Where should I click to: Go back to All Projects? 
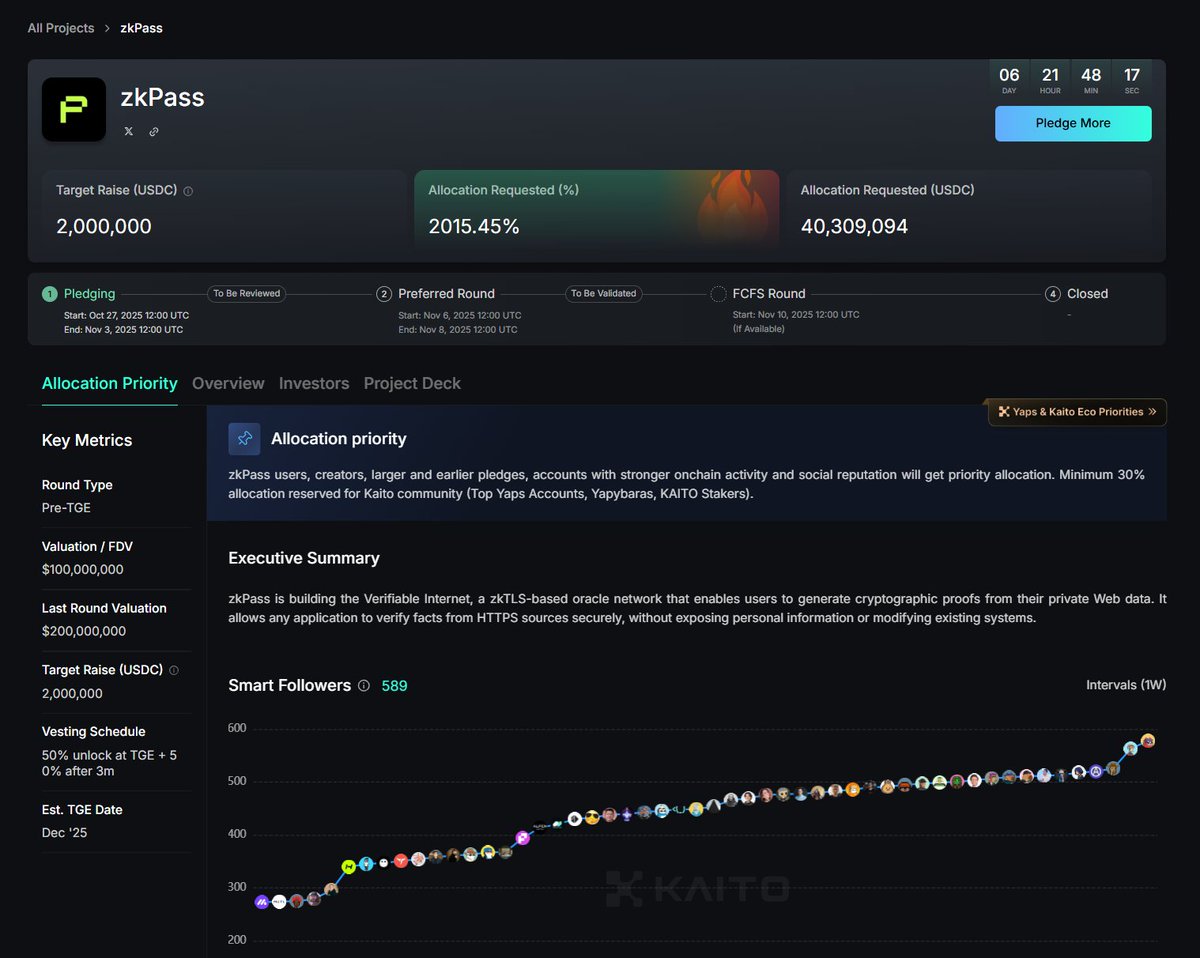pyautogui.click(x=61, y=28)
